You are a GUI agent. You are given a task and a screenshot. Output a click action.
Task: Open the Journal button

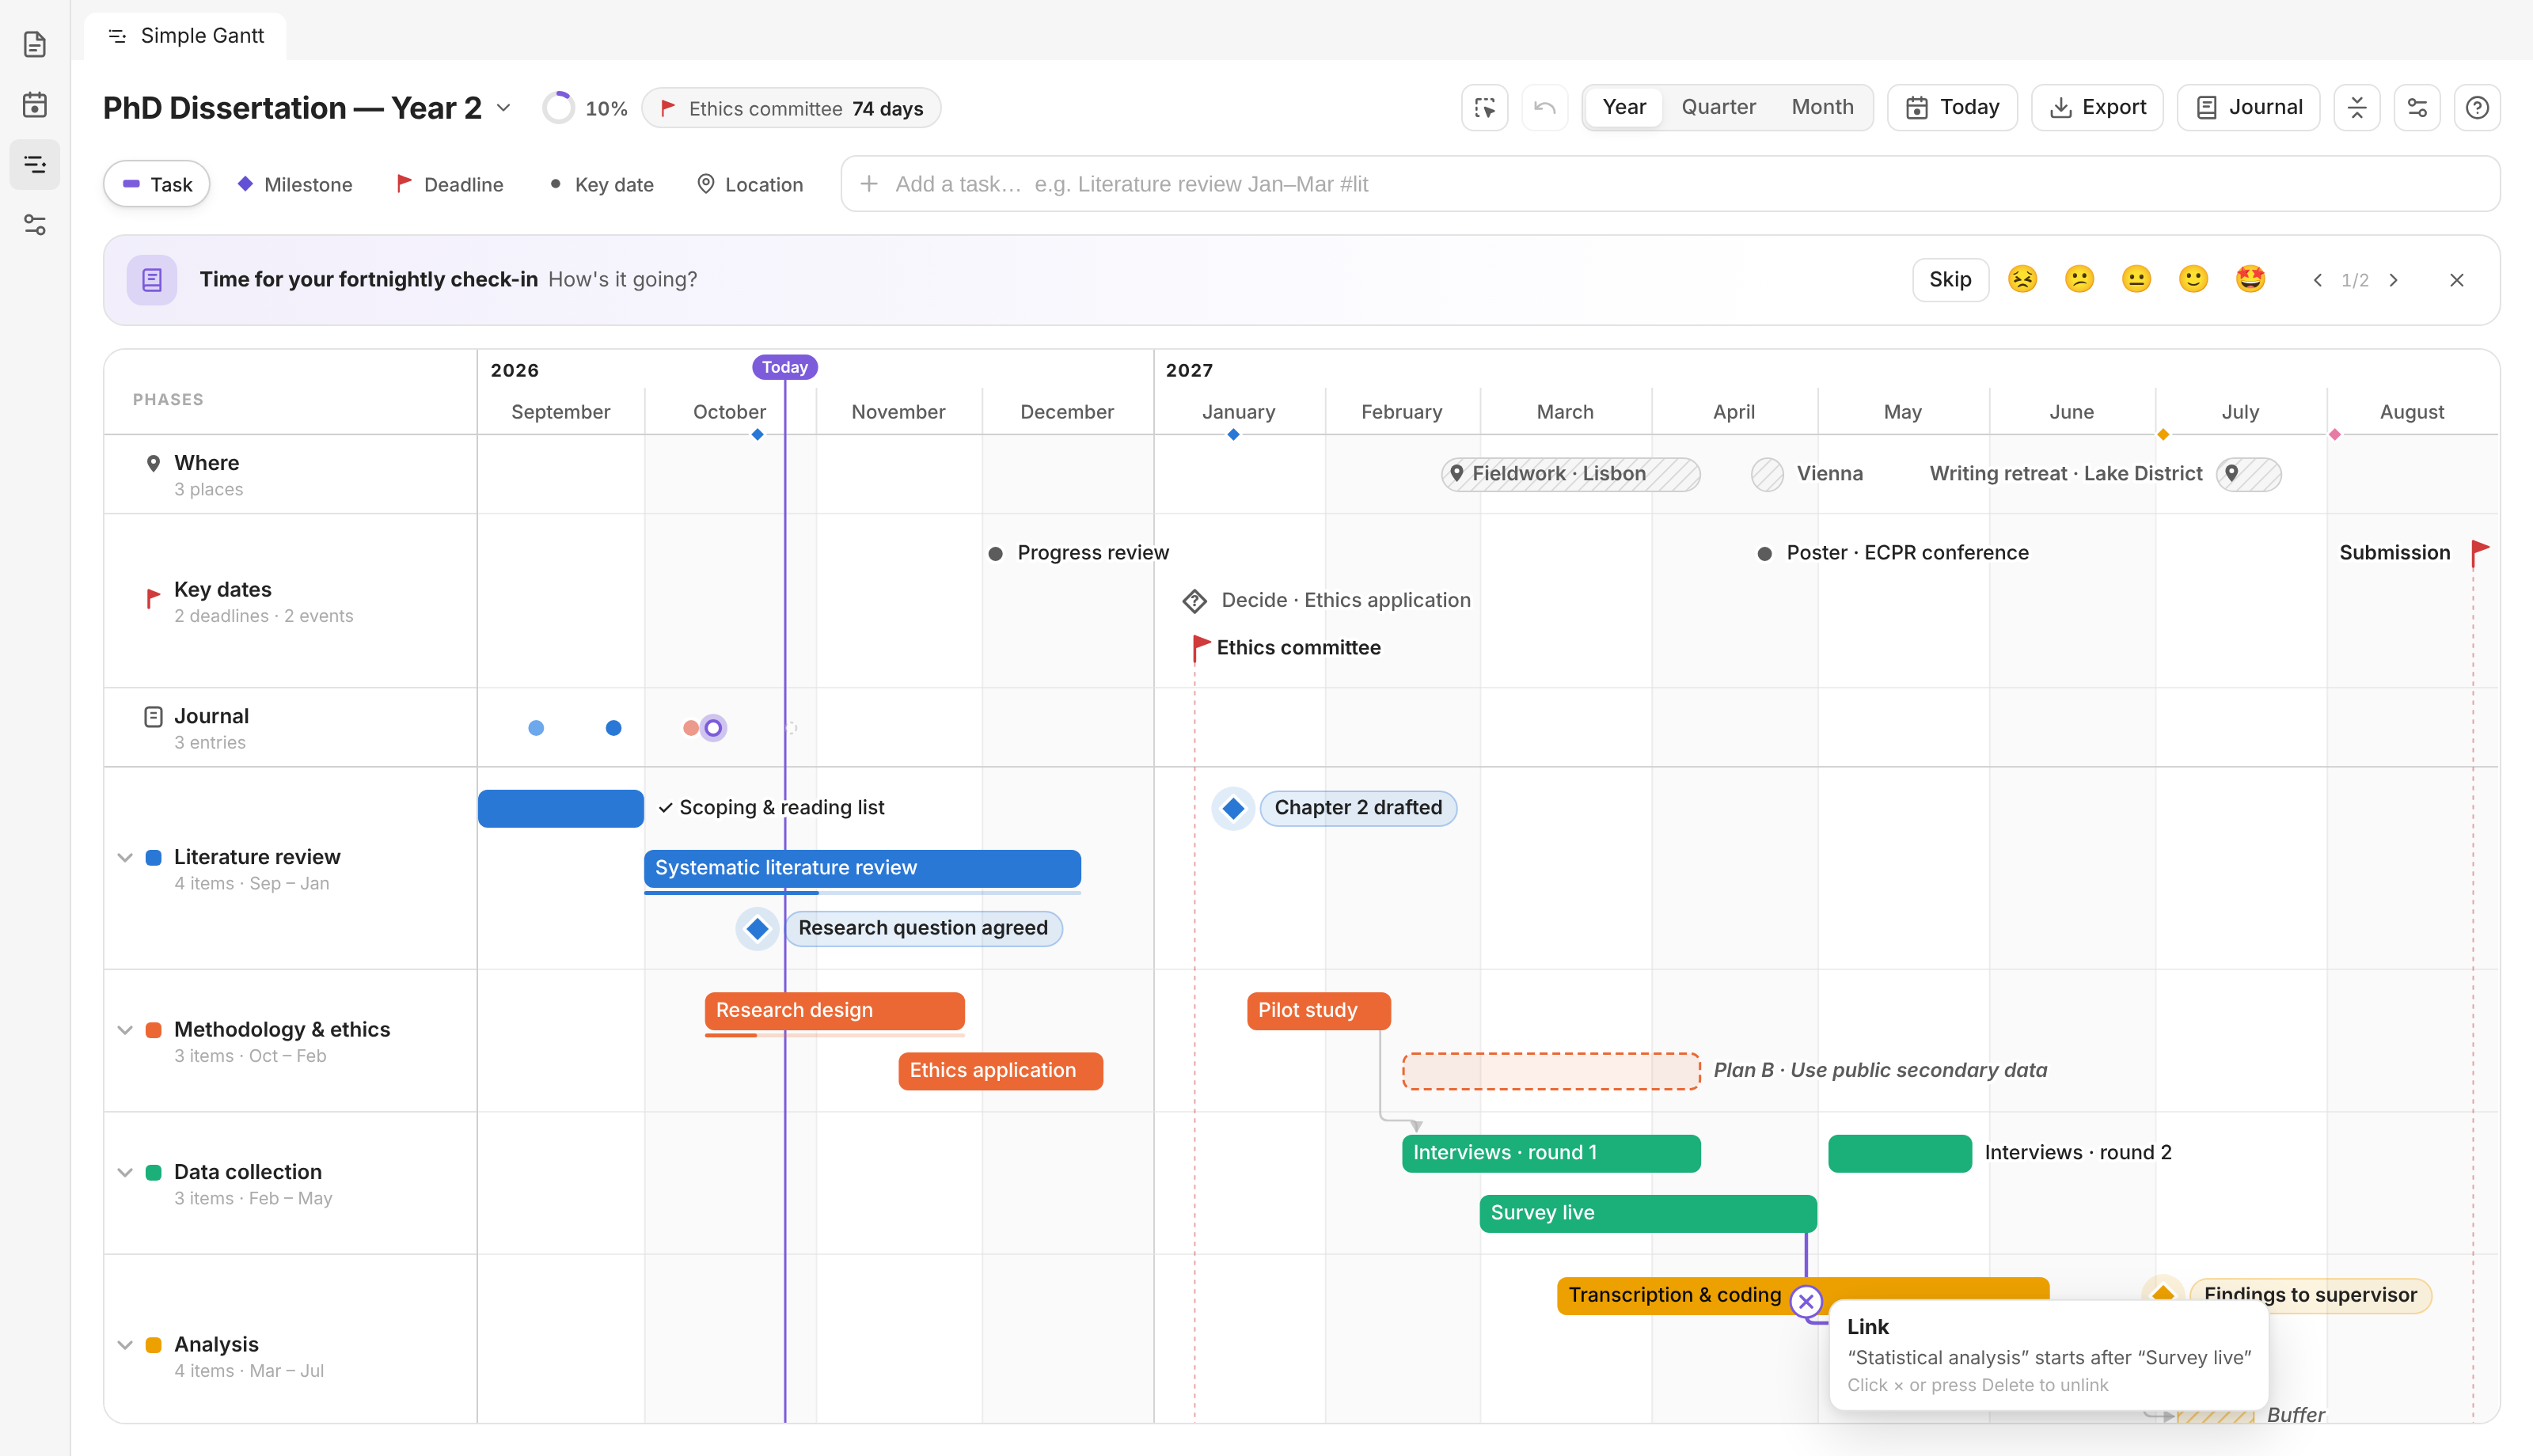pyautogui.click(x=2248, y=107)
